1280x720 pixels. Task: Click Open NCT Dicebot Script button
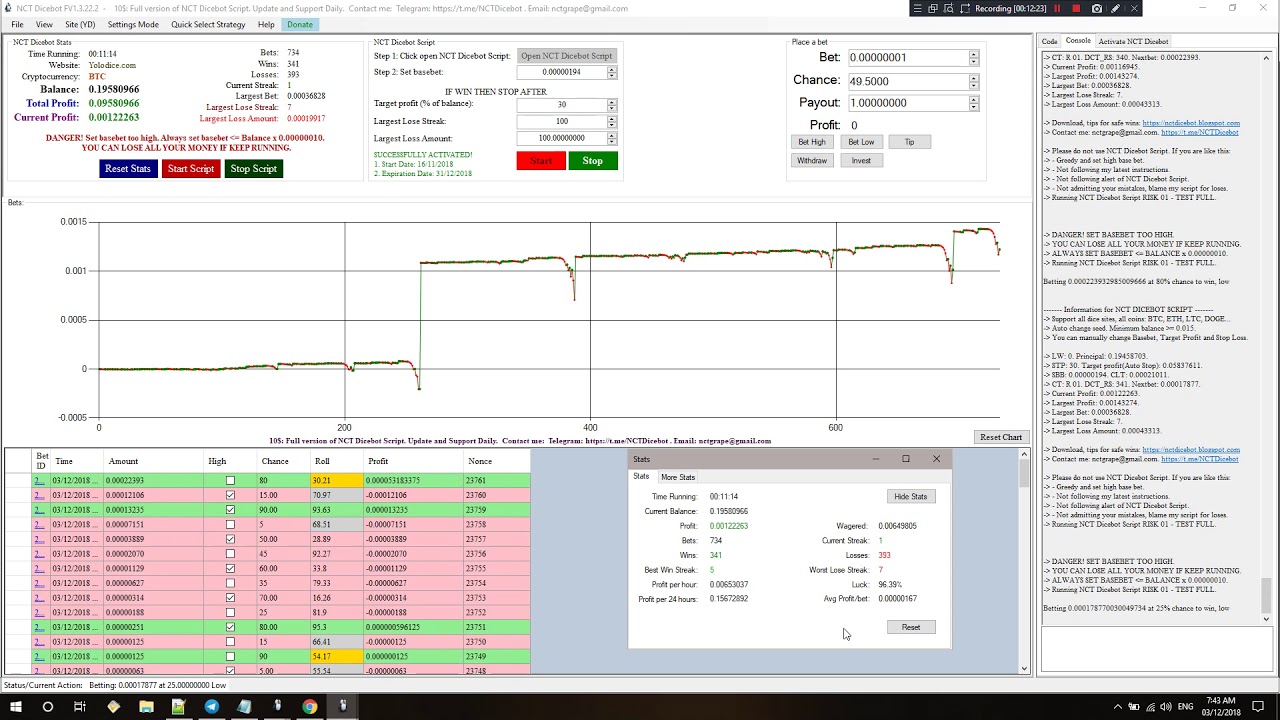click(x=566, y=56)
